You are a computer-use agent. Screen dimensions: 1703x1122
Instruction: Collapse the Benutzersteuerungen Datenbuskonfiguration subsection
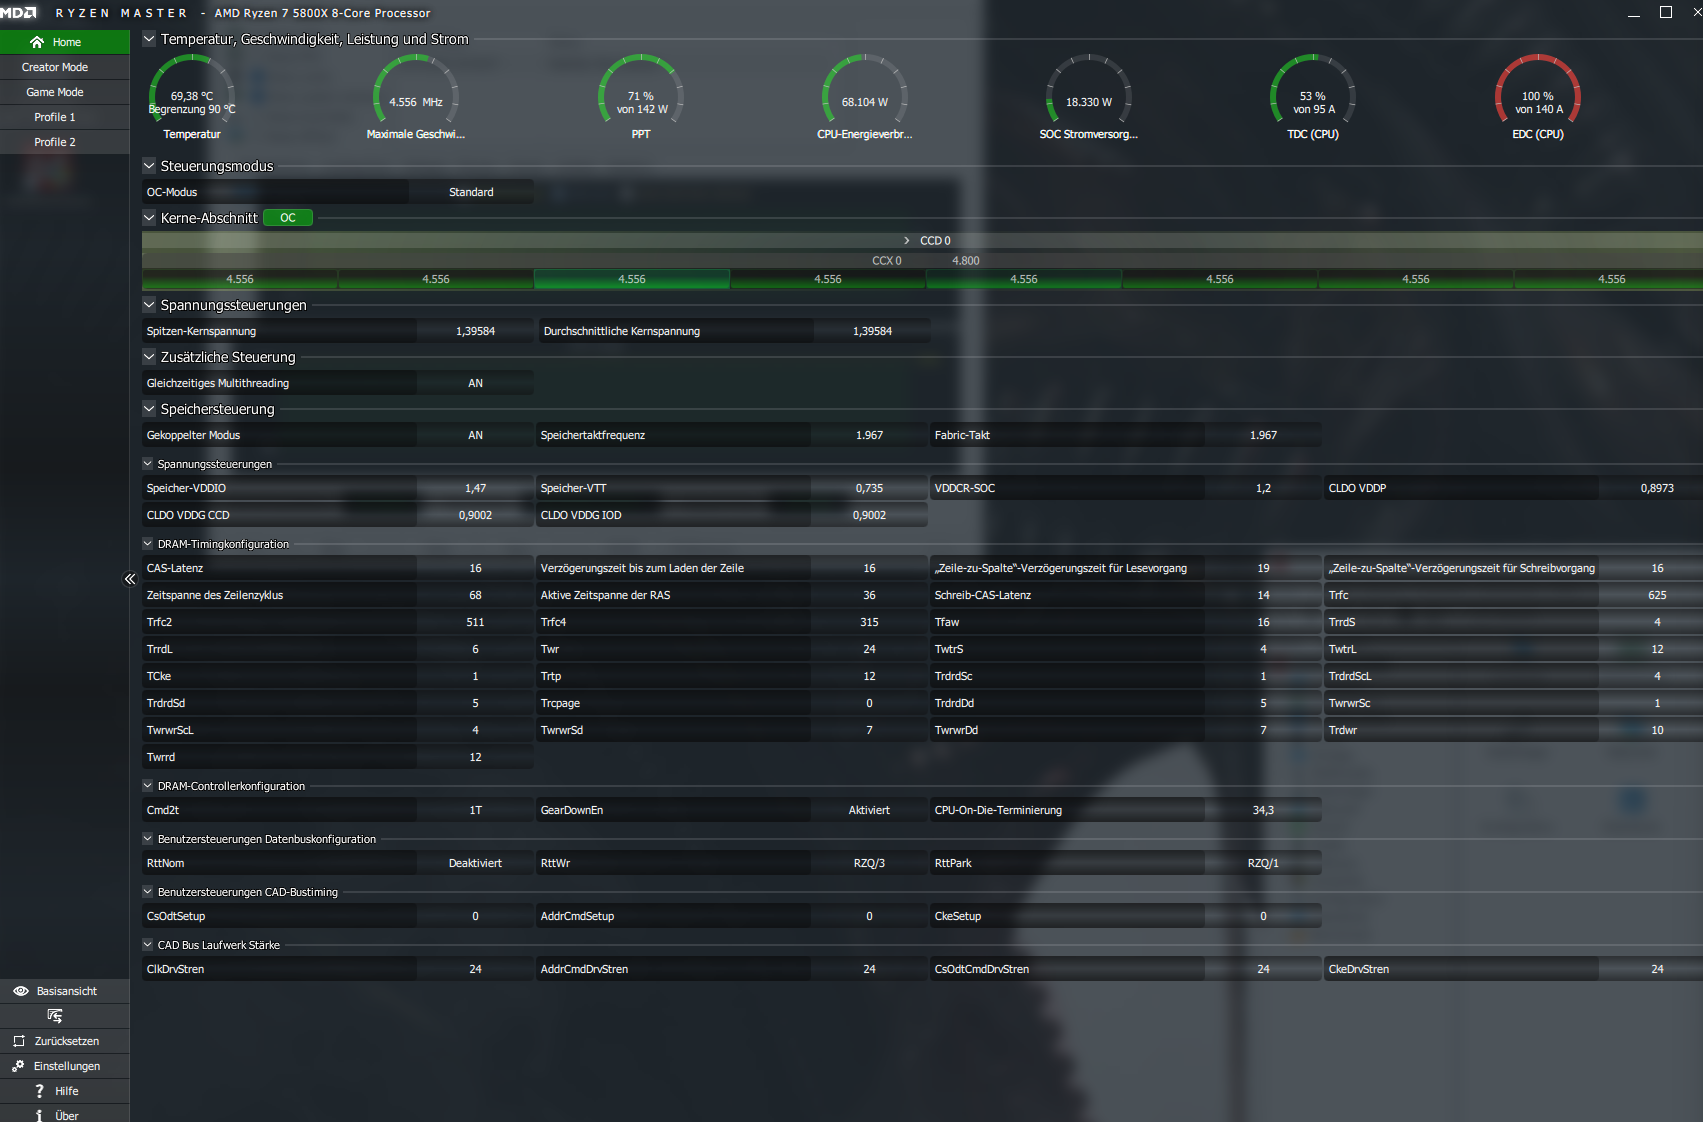coord(148,839)
